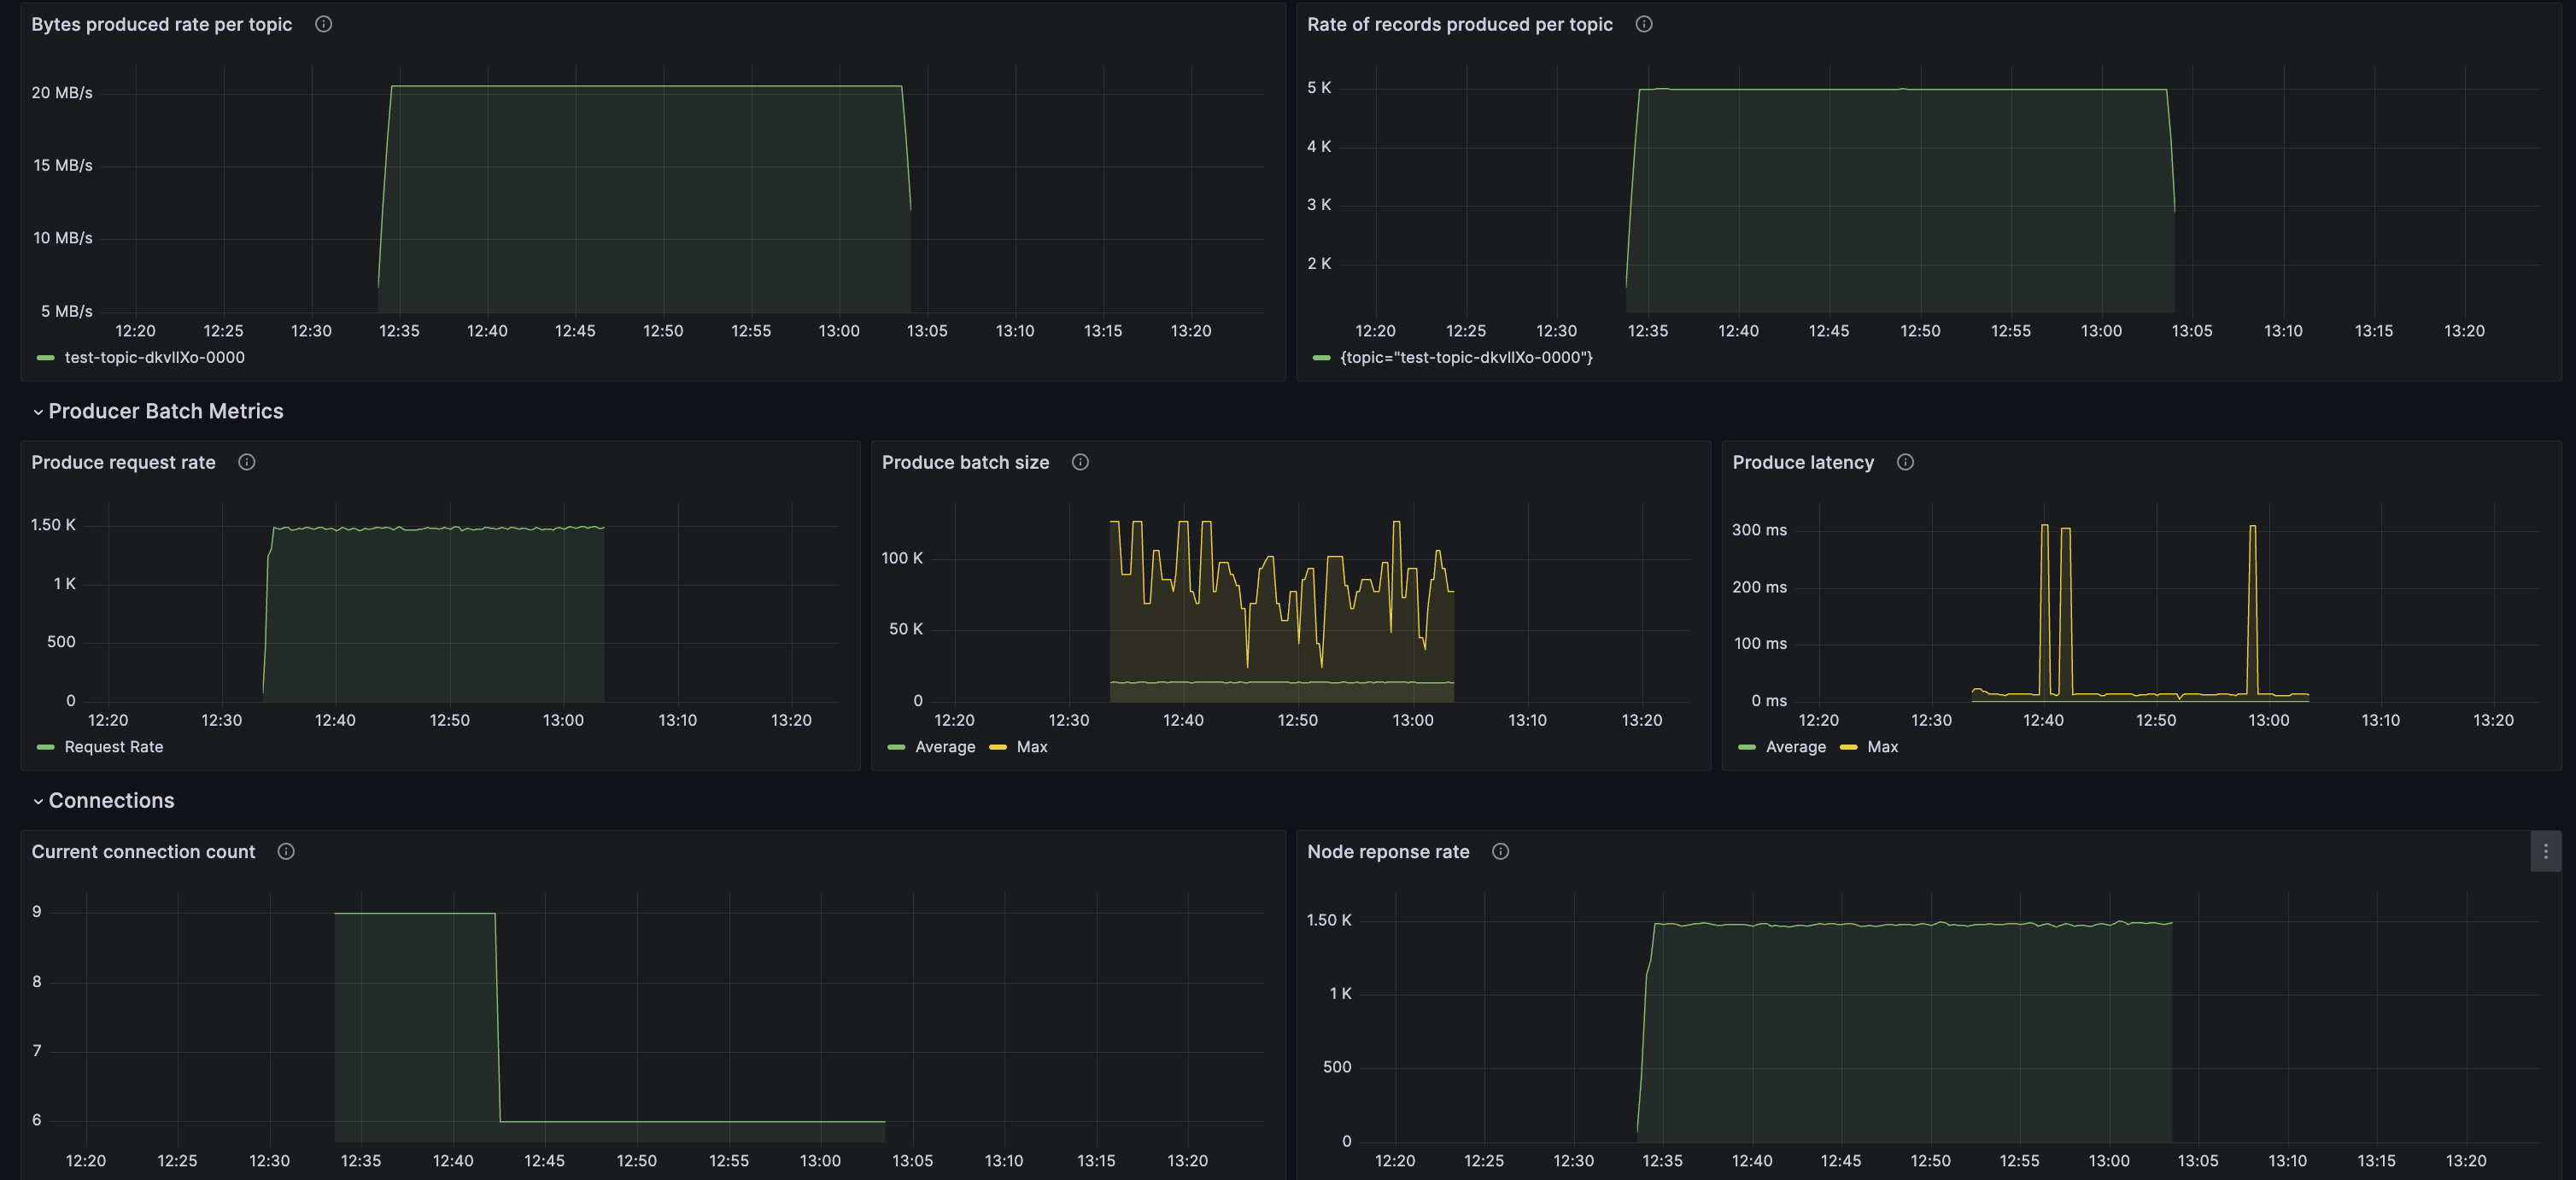Open the Current connection count panel title menu
This screenshot has height=1180, width=2576.
point(143,851)
